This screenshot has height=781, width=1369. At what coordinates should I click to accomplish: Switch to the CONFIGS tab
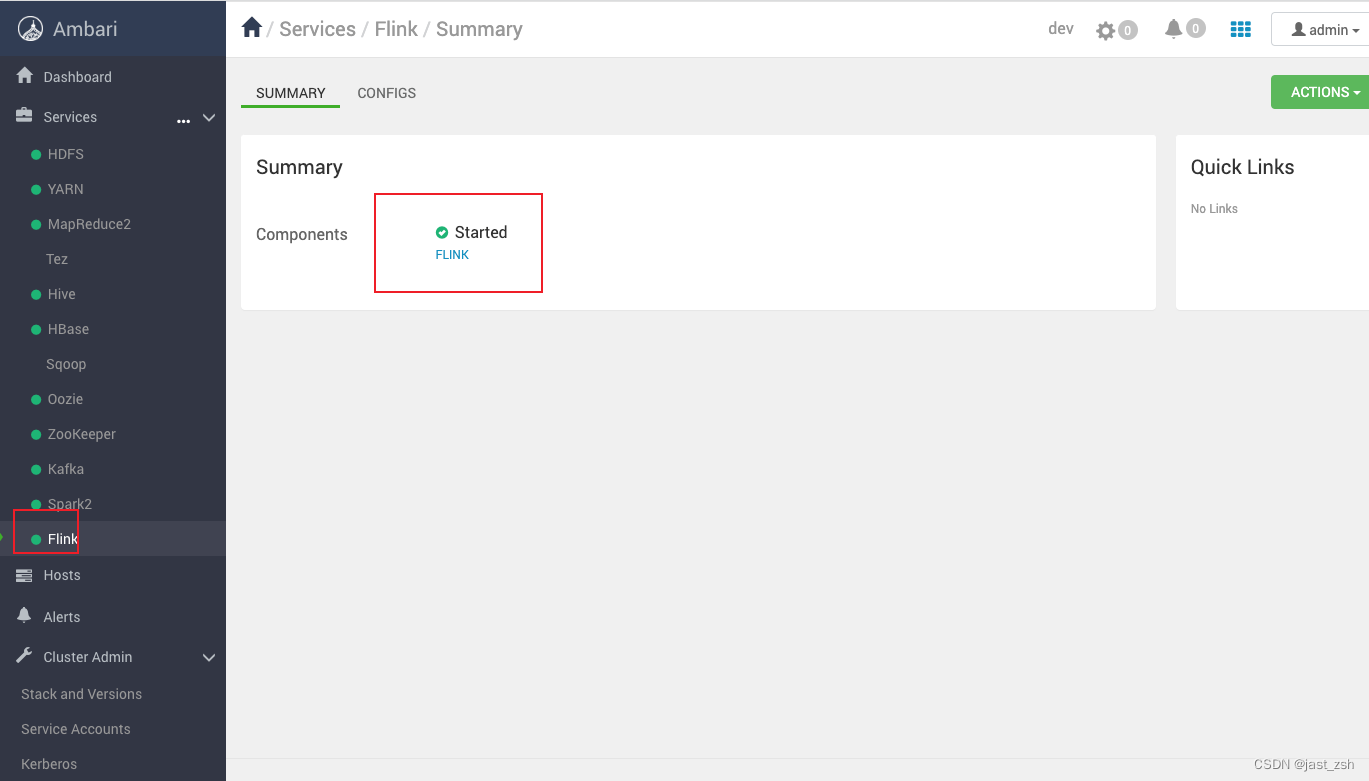(x=387, y=93)
